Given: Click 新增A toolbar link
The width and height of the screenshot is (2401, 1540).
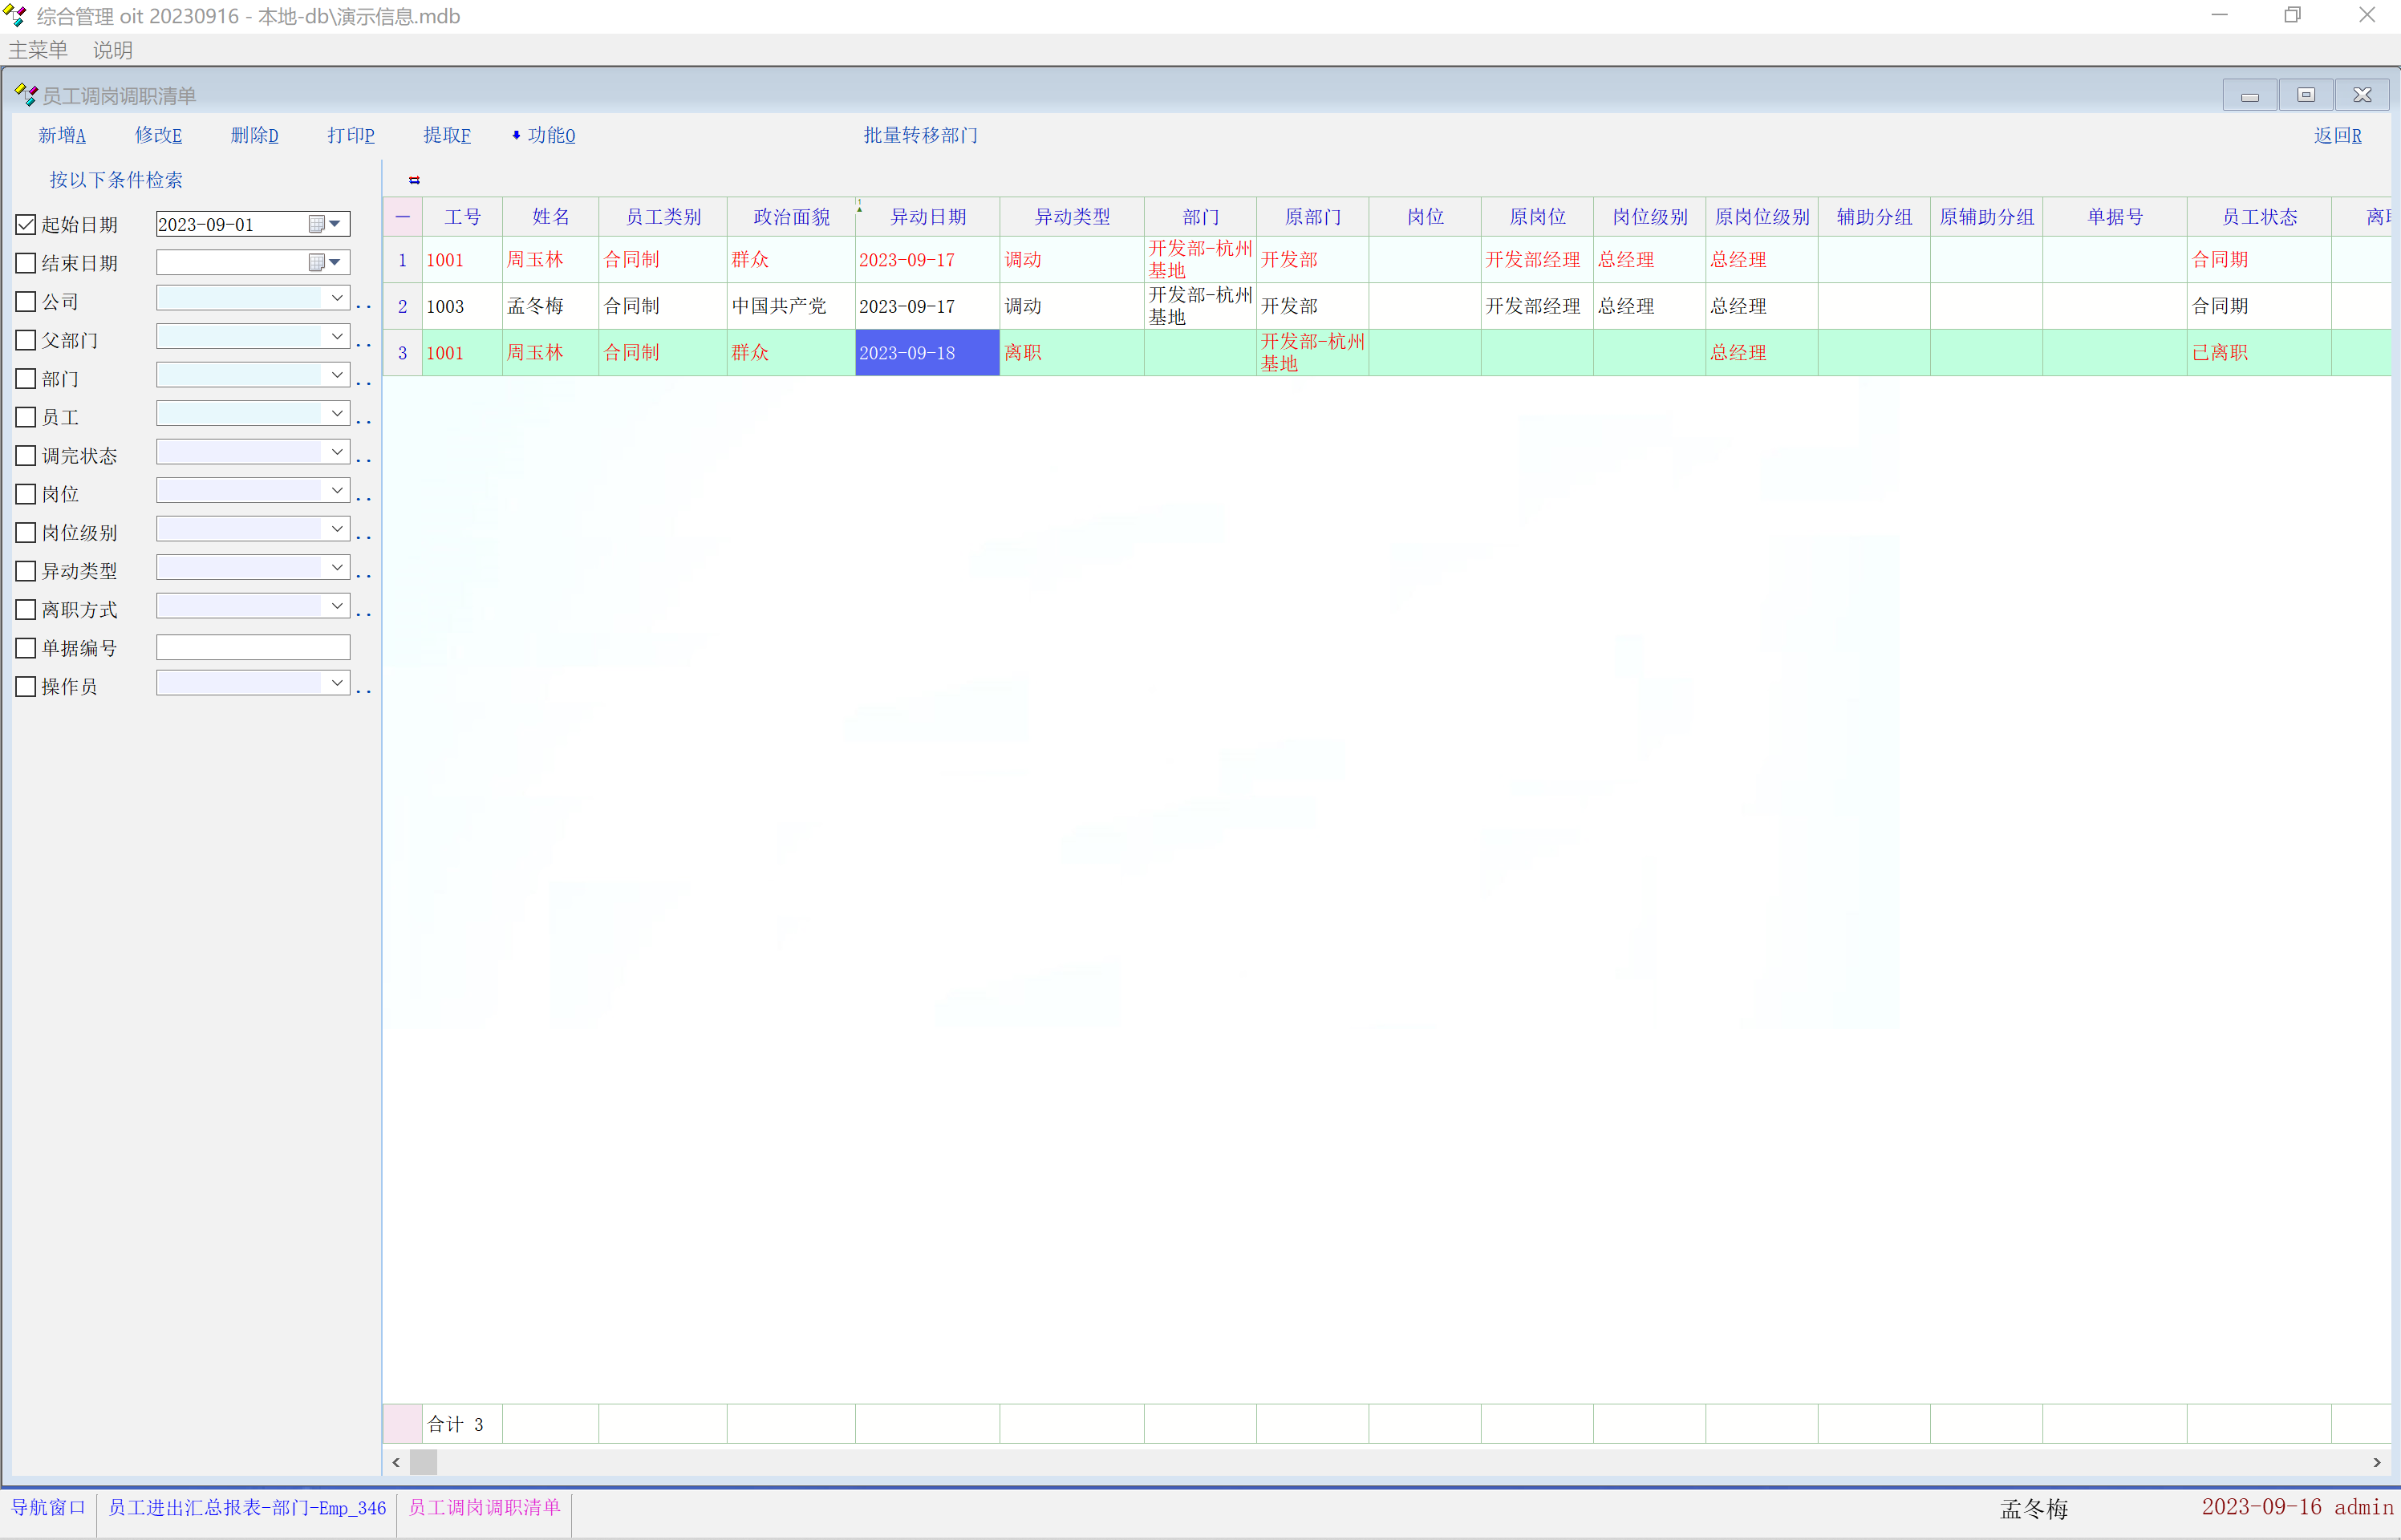Looking at the screenshot, I should coord(62,135).
